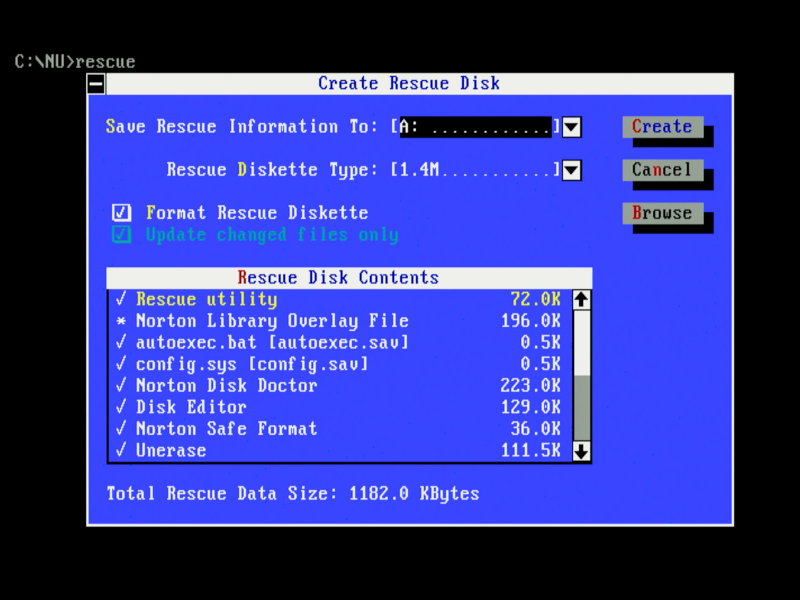Image resolution: width=800 pixels, height=600 pixels.
Task: Select the Unerase row
Action: tap(340, 451)
